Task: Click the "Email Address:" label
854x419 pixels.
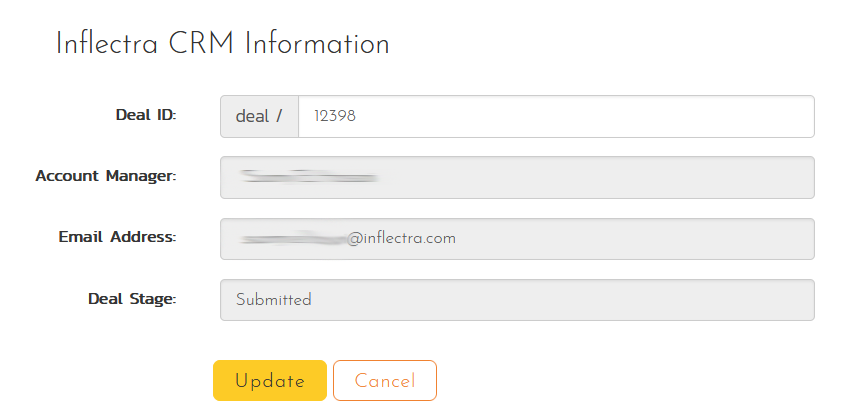Action: pos(117,237)
